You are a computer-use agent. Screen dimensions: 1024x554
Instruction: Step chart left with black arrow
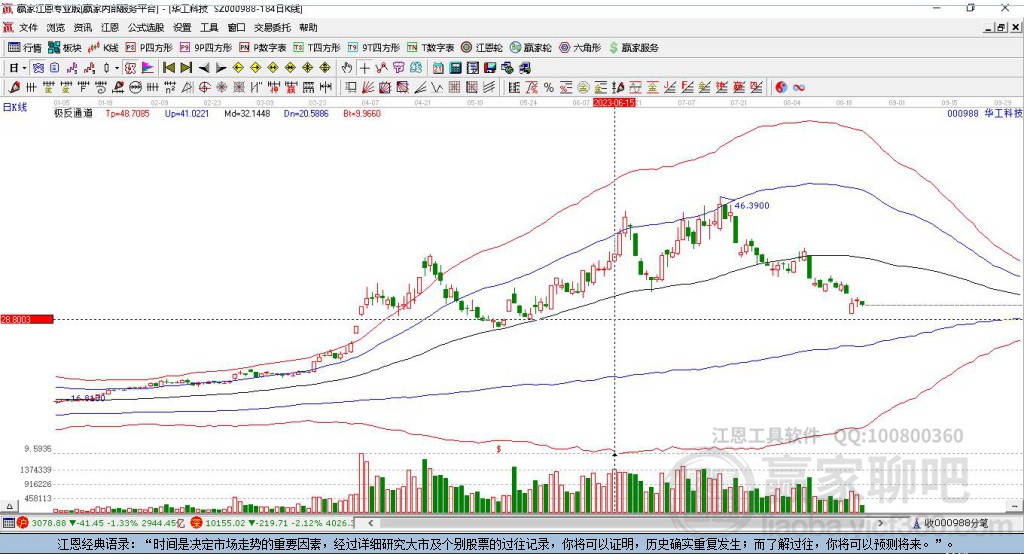(204, 68)
